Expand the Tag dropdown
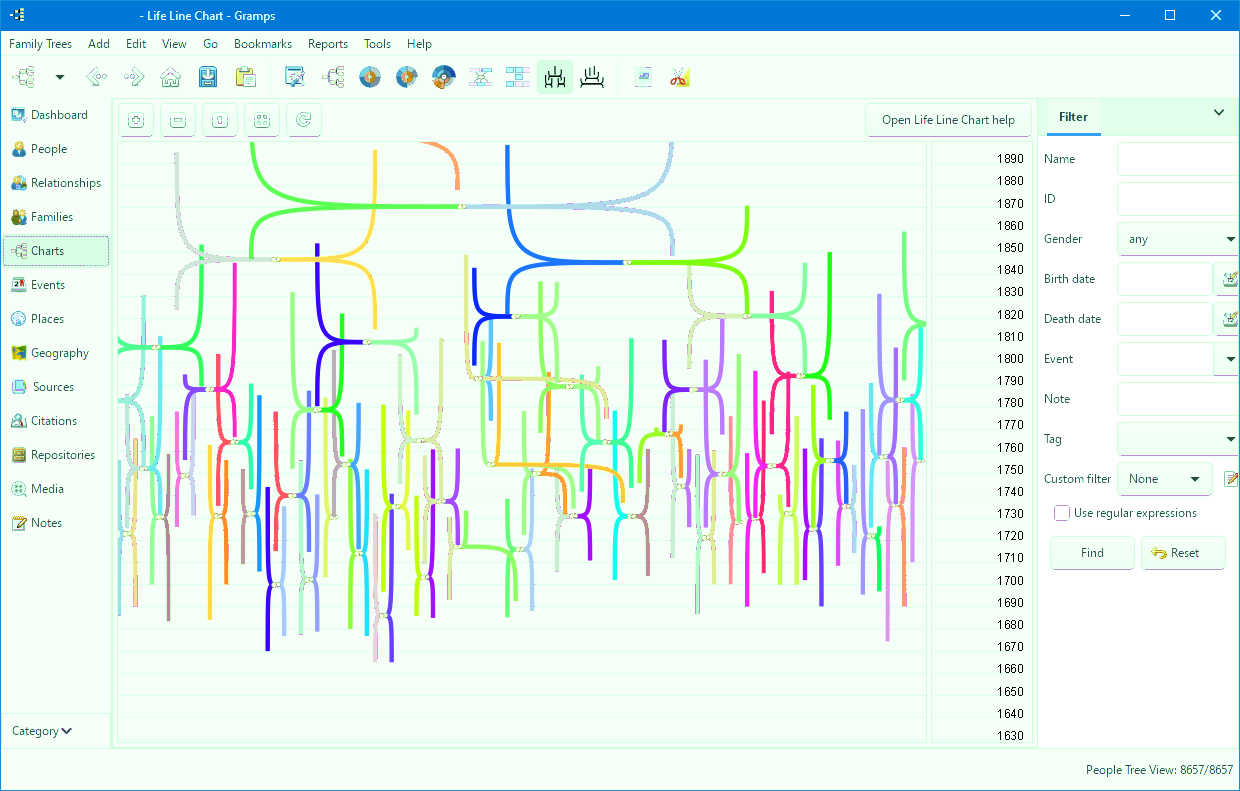This screenshot has height=791, width=1240. [1178, 439]
